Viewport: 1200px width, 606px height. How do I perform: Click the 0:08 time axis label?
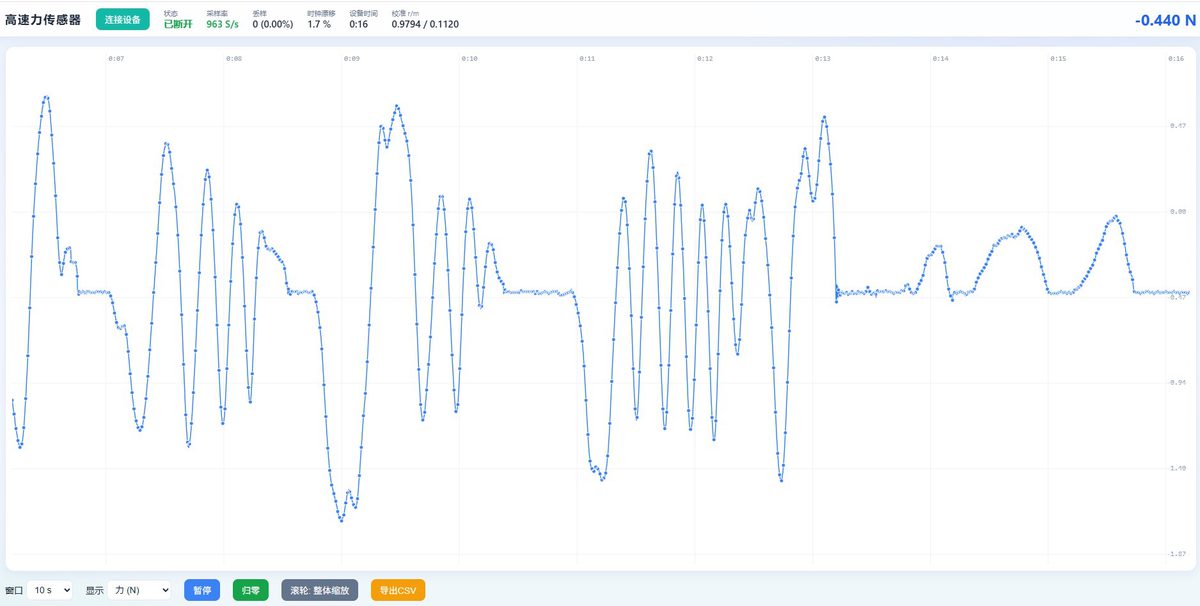[234, 59]
